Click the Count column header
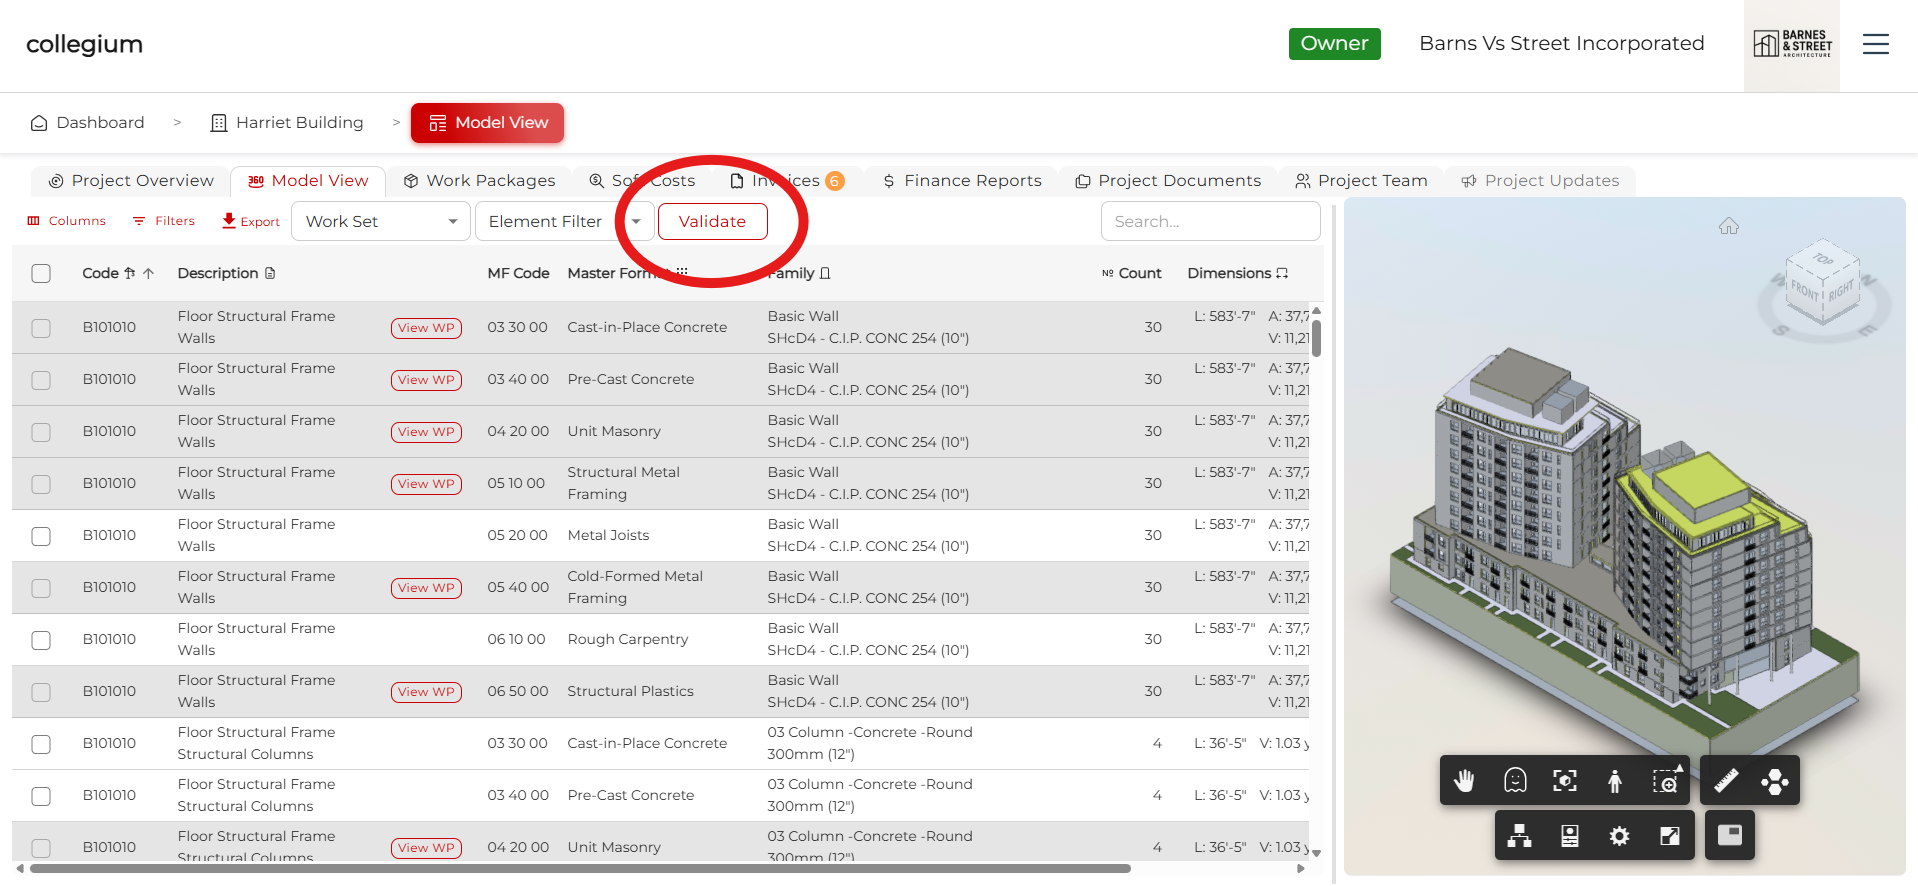1918x886 pixels. [1131, 273]
